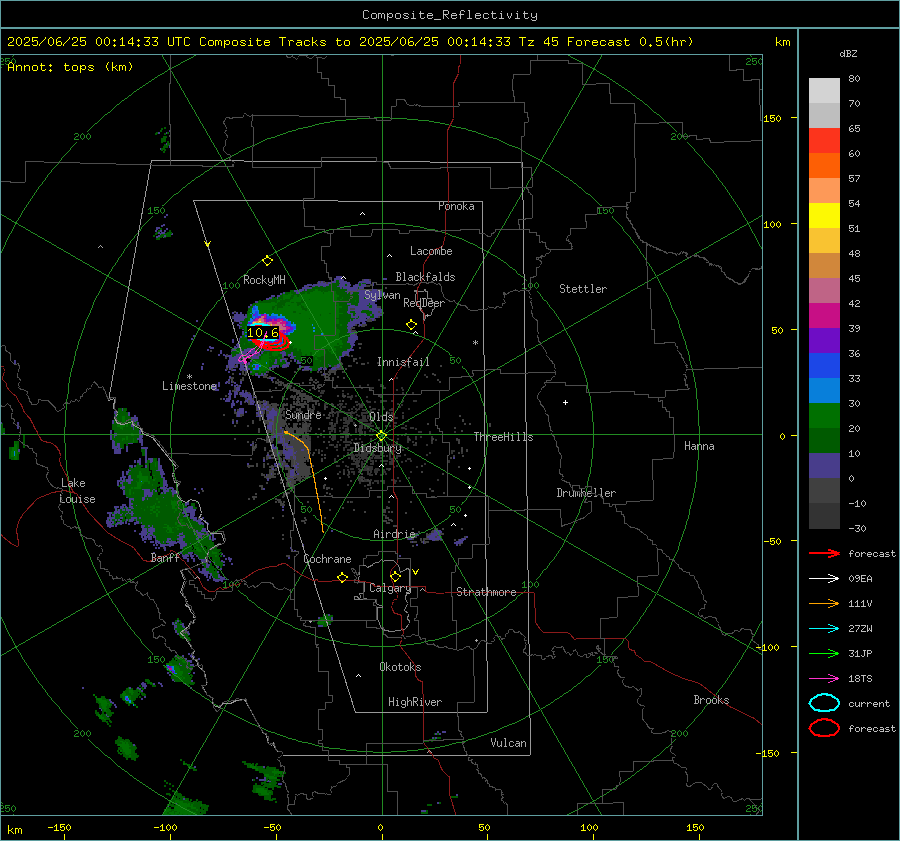Click the bright yellow 54–51 dBZ swatch

pos(824,216)
